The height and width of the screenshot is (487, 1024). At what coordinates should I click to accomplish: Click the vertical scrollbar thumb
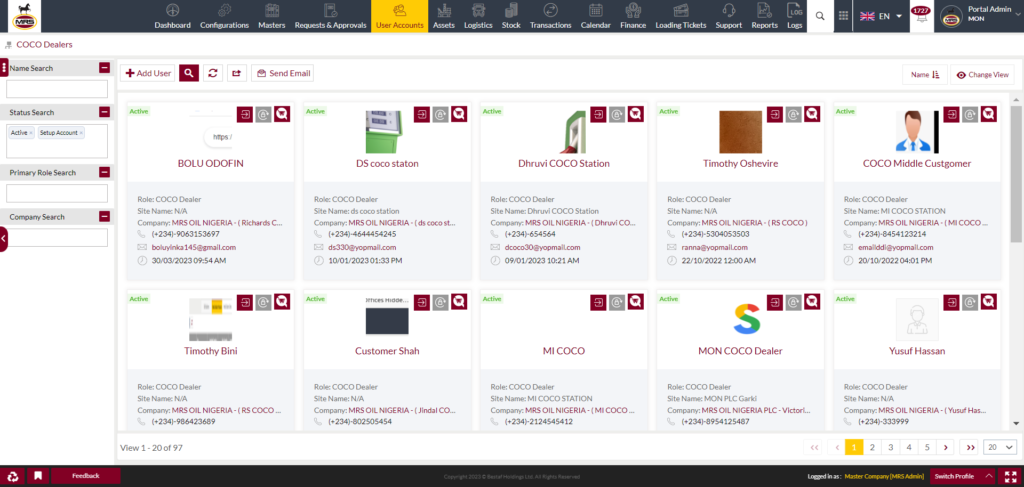coord(1016,172)
